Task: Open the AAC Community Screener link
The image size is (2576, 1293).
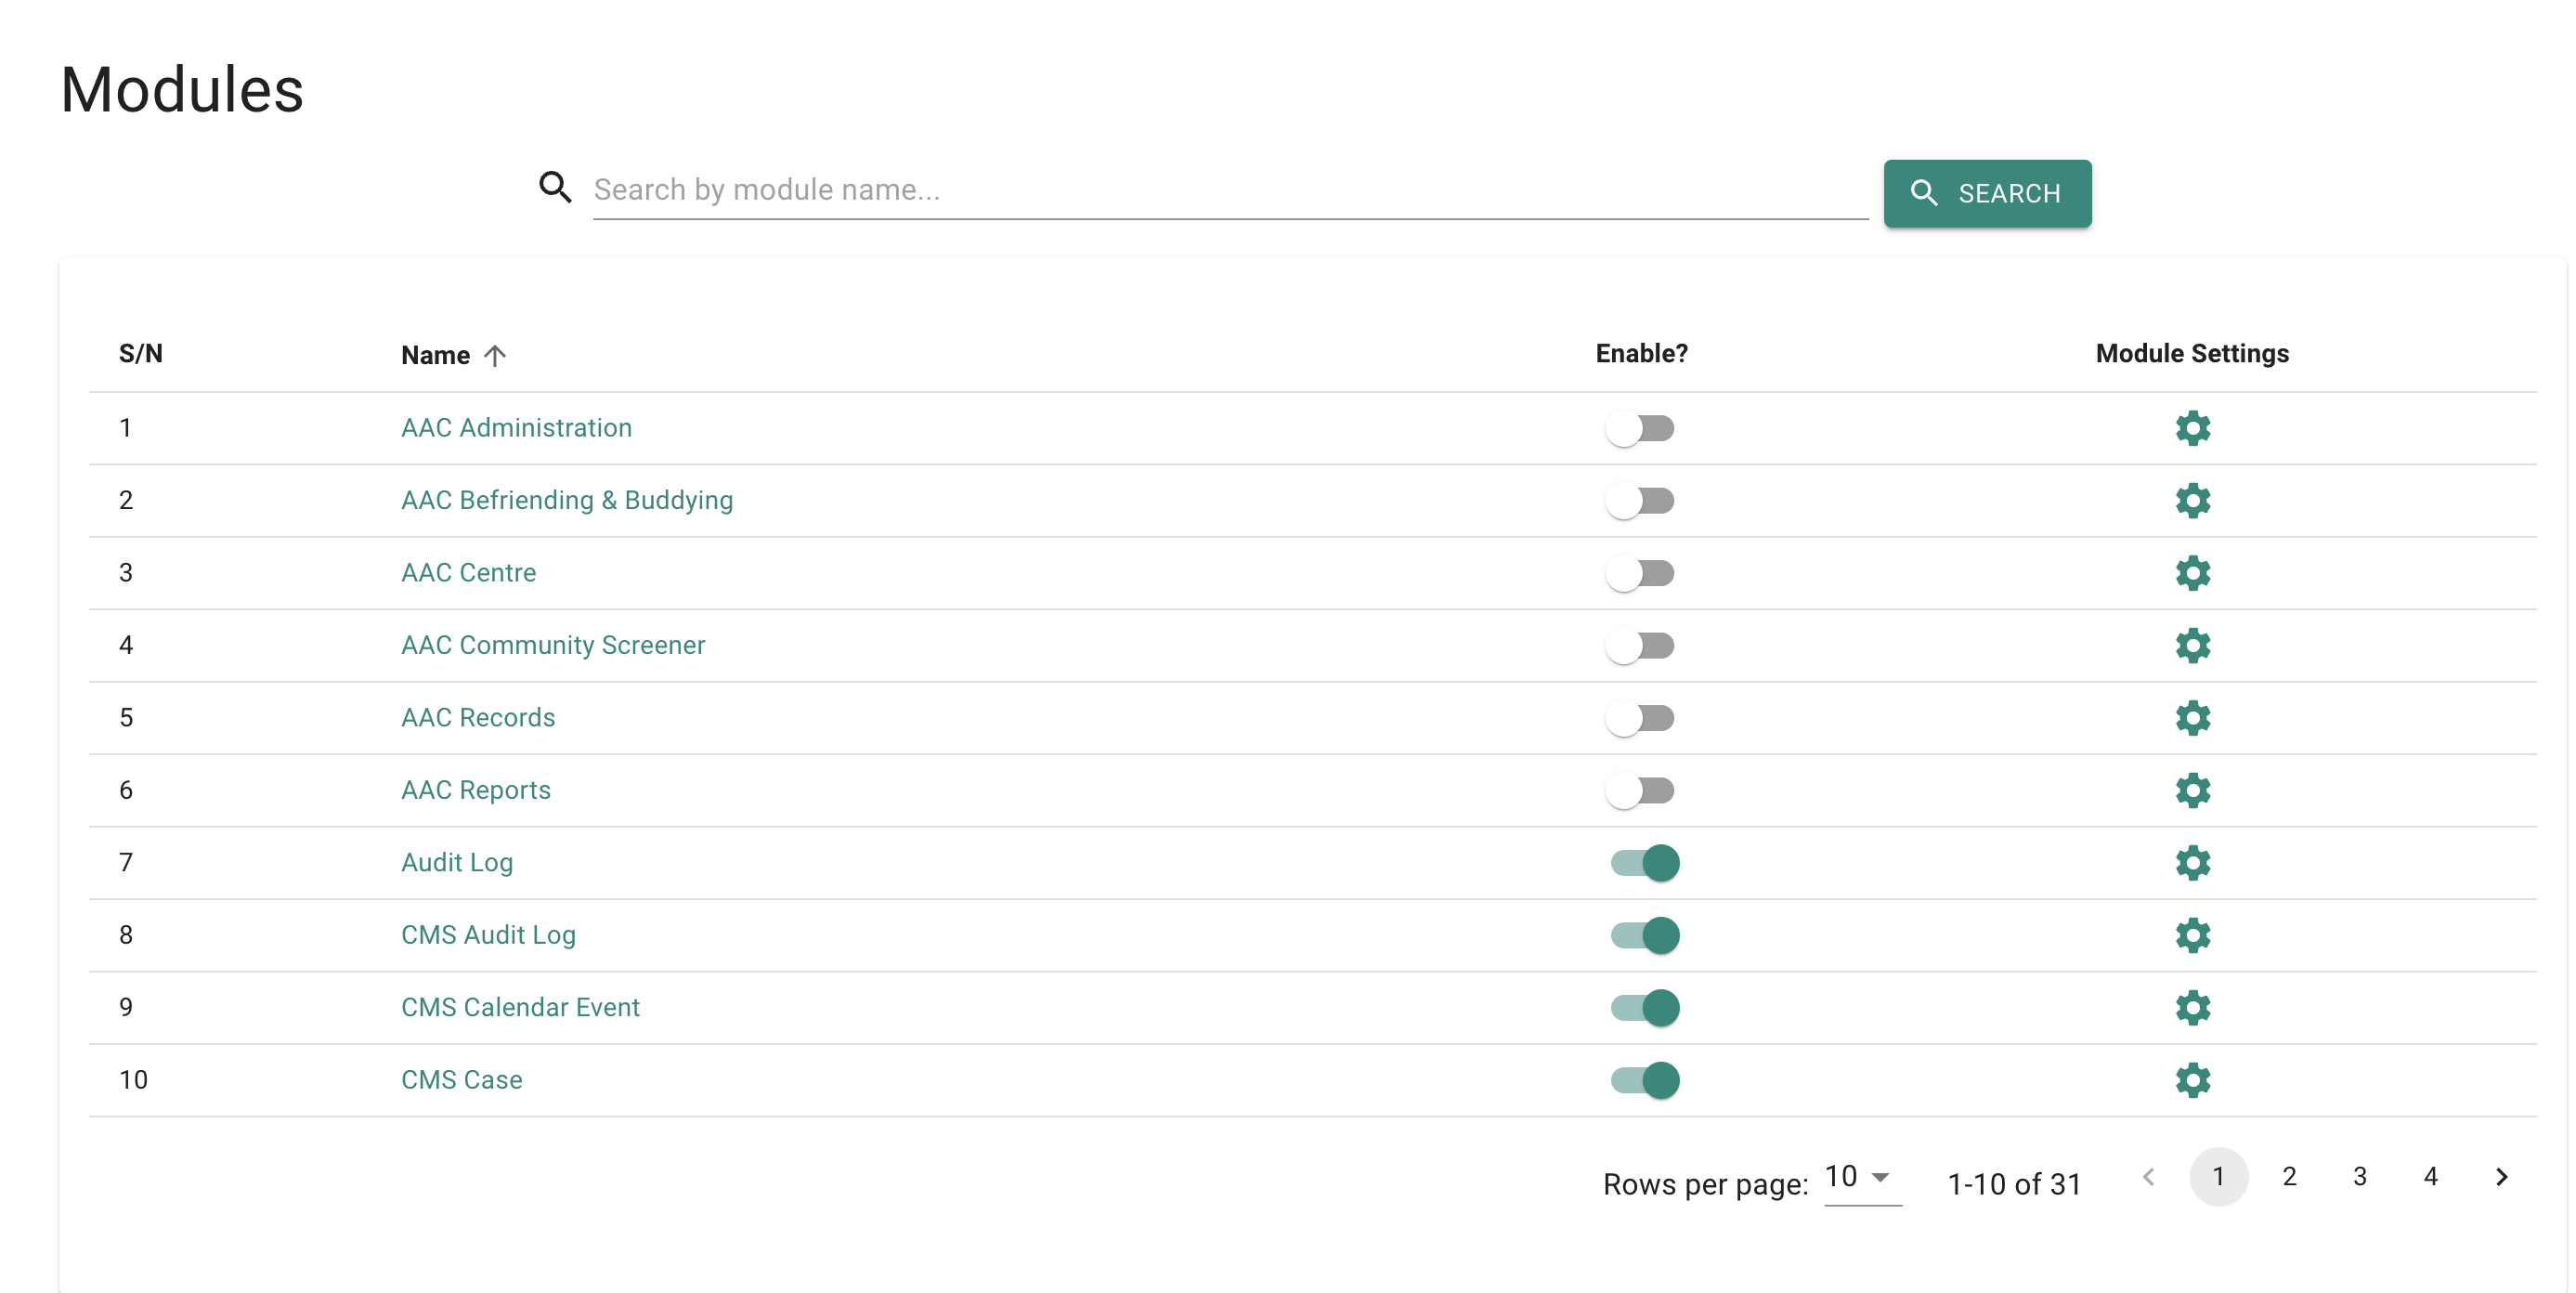Action: 553,645
